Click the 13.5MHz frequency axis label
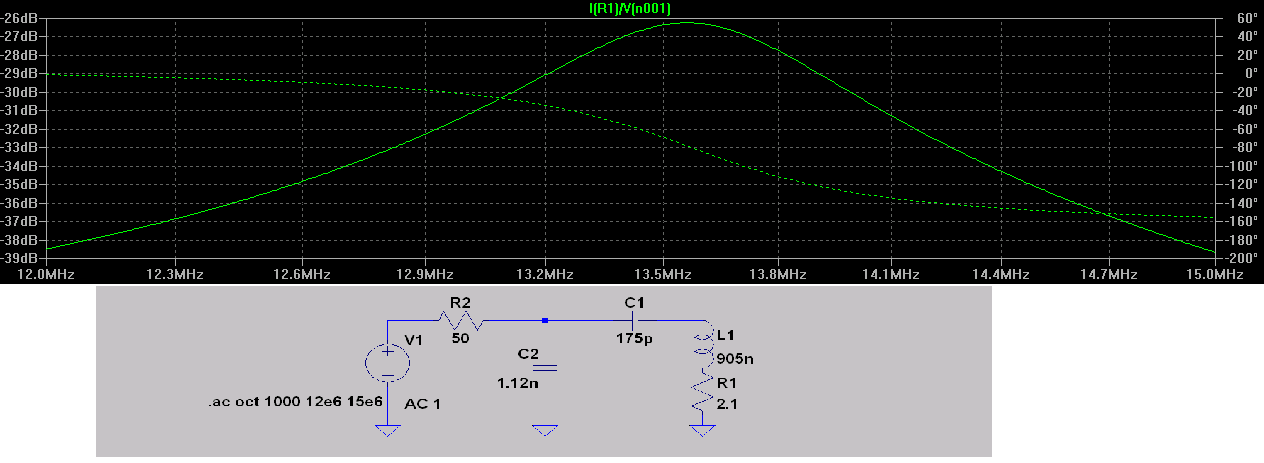This screenshot has height=463, width=1264. pyautogui.click(x=663, y=273)
